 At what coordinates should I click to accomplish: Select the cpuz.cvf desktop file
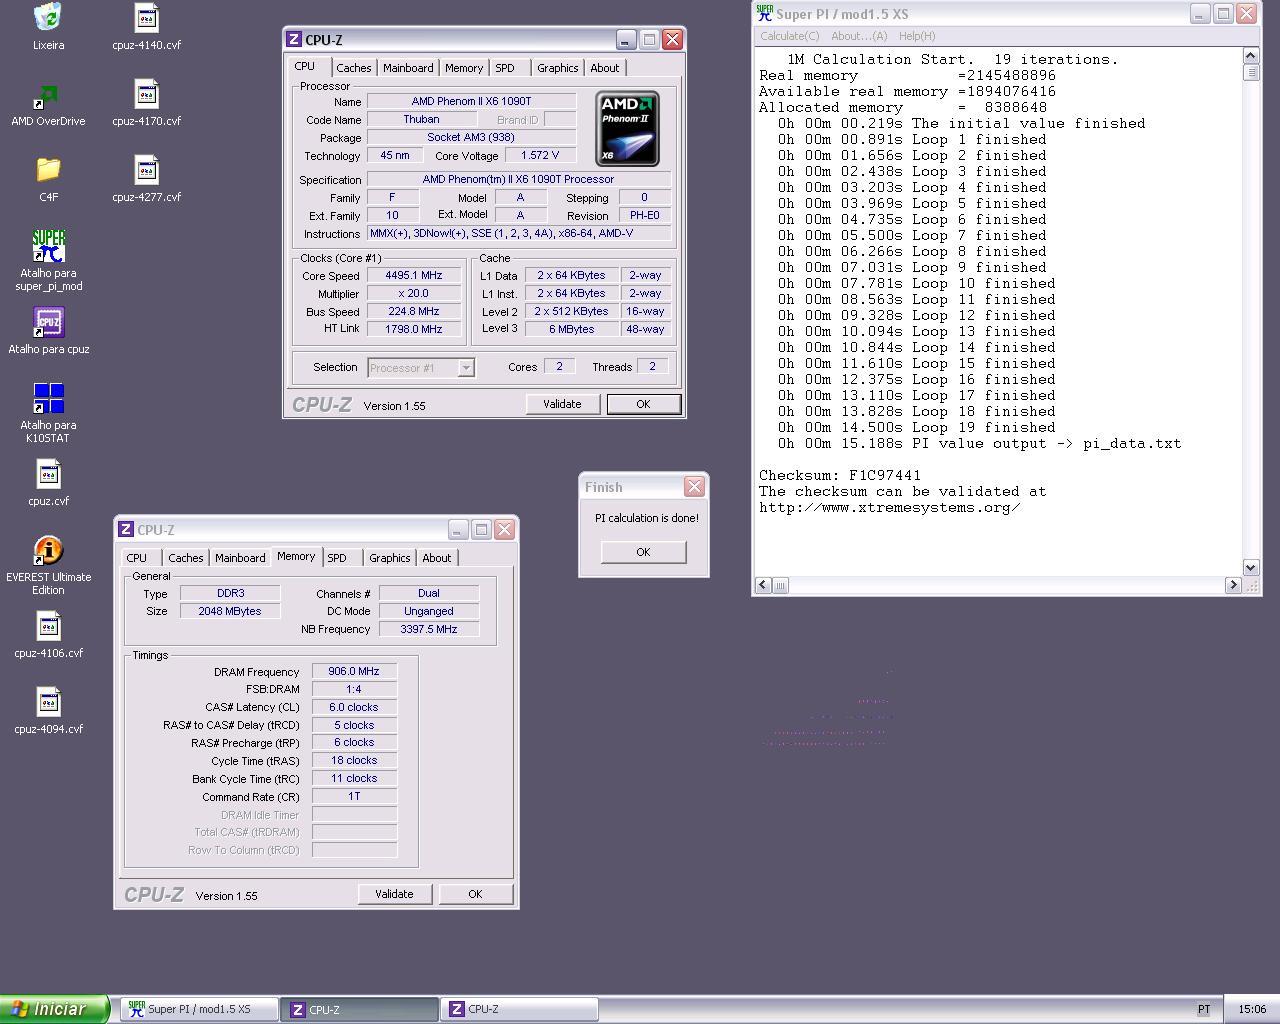(48, 474)
